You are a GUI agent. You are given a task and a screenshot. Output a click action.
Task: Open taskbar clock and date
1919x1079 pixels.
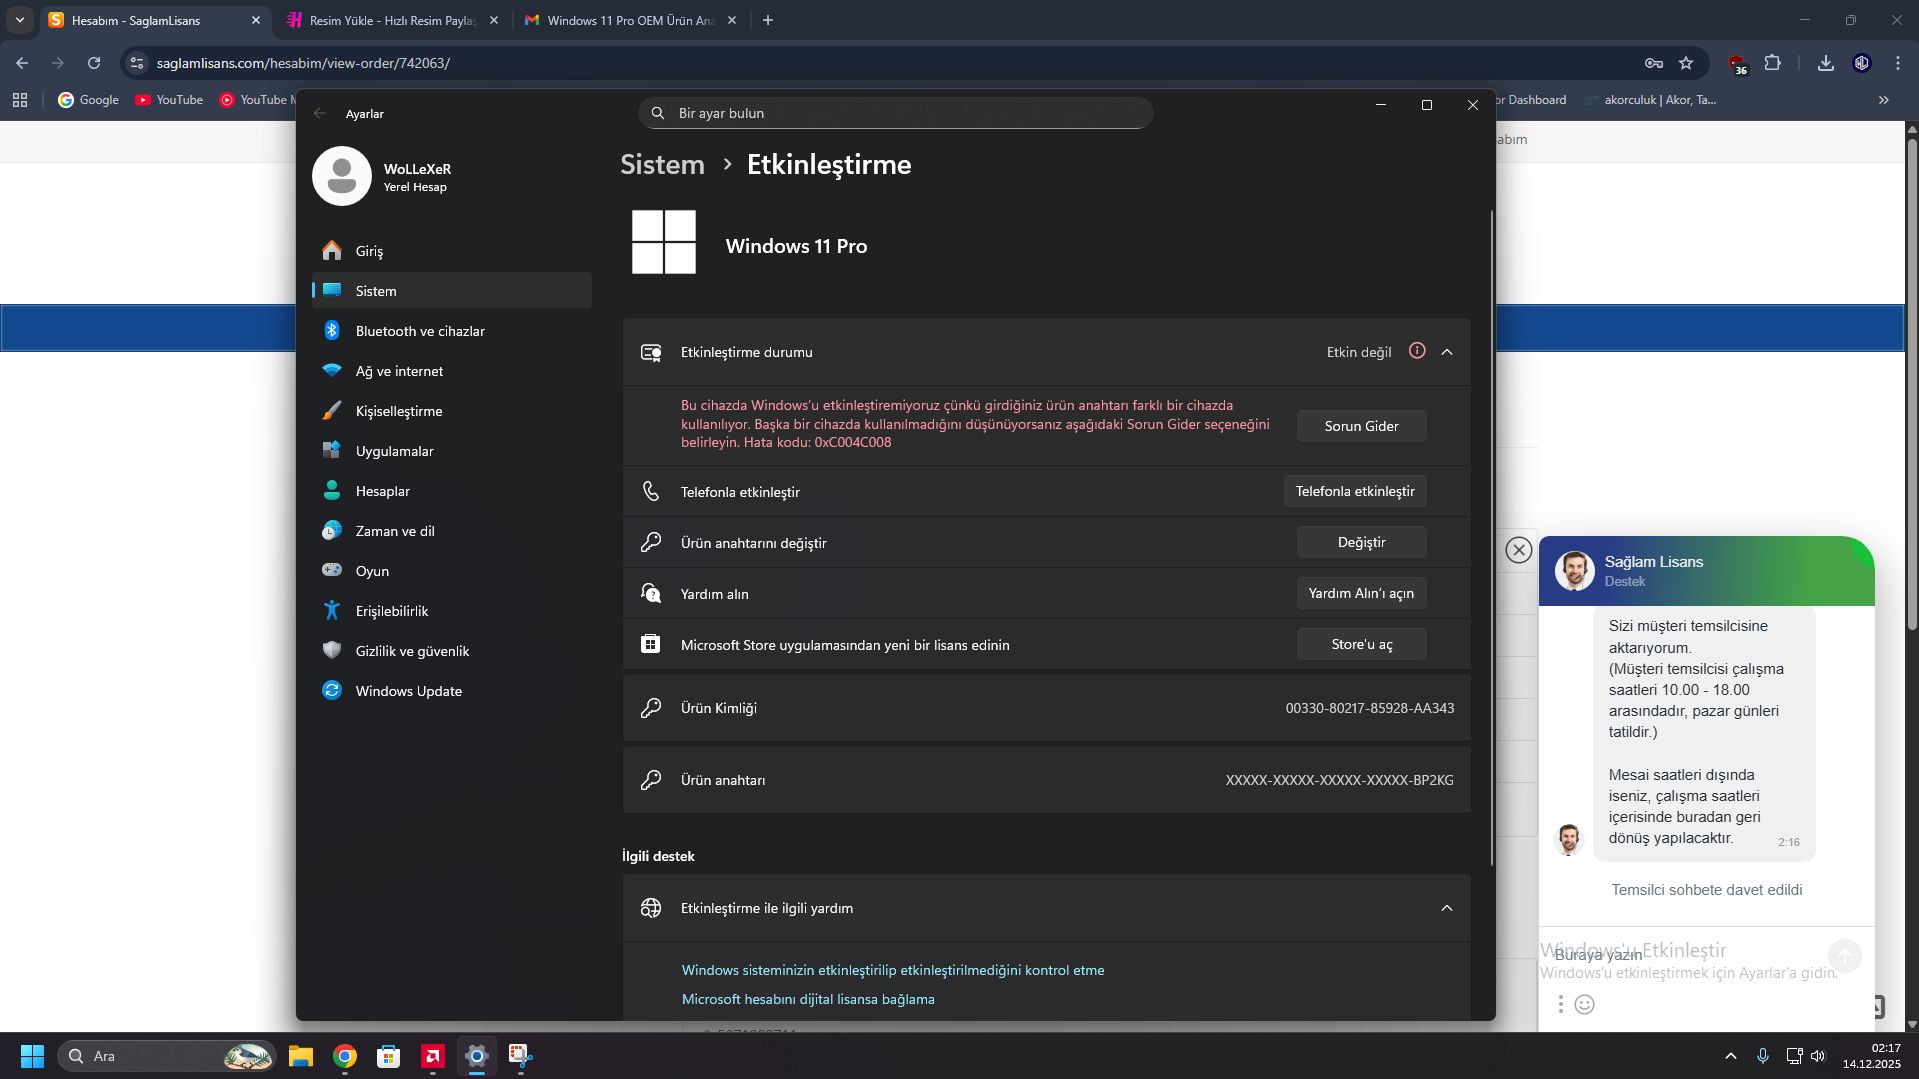1872,1056
